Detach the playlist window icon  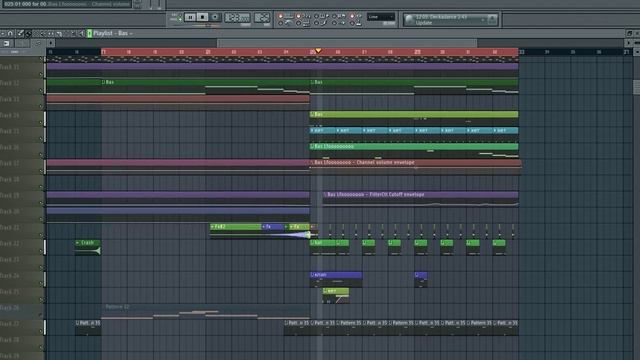629,33
